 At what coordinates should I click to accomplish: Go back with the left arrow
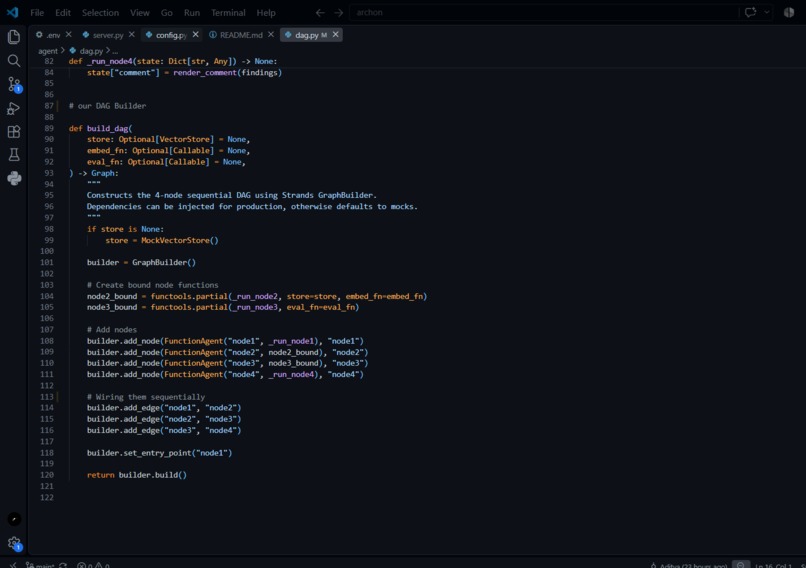click(320, 12)
